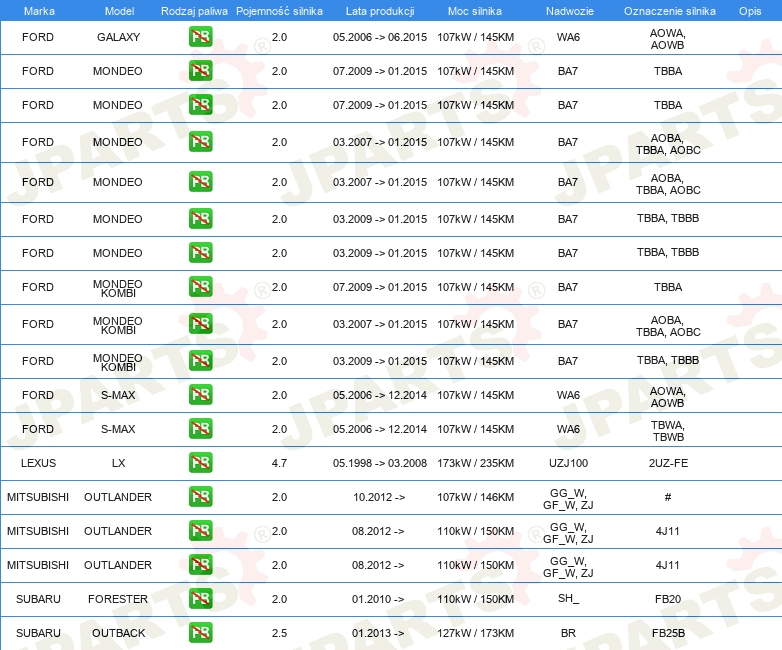Select OUTLANDER in the 107kW / 146KM row
782x650 pixels.
coord(118,497)
